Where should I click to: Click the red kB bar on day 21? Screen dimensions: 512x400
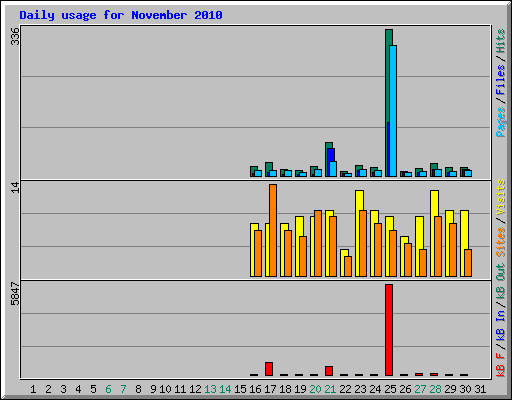tap(329, 371)
